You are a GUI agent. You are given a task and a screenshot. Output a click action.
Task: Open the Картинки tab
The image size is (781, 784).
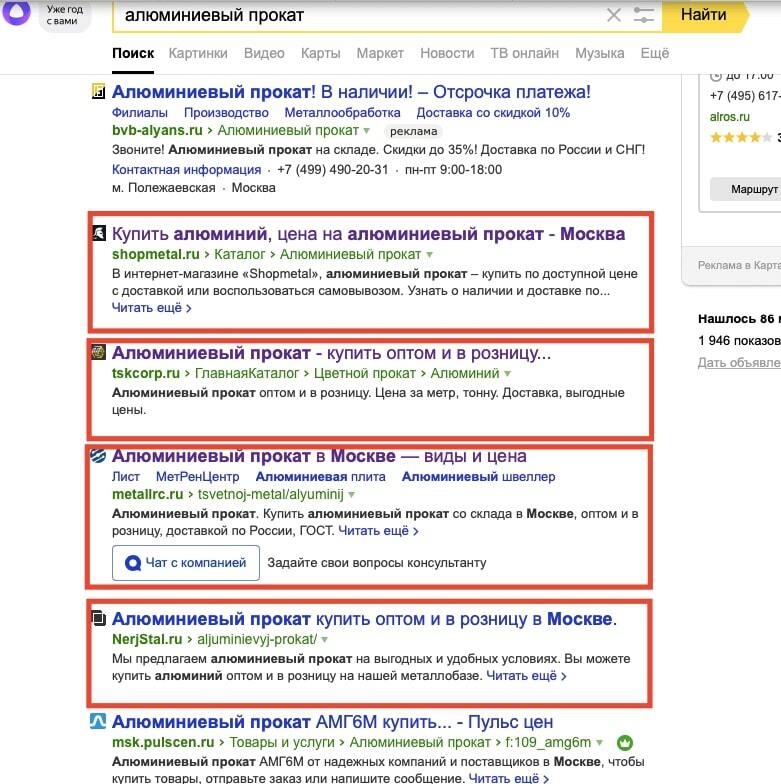point(198,53)
